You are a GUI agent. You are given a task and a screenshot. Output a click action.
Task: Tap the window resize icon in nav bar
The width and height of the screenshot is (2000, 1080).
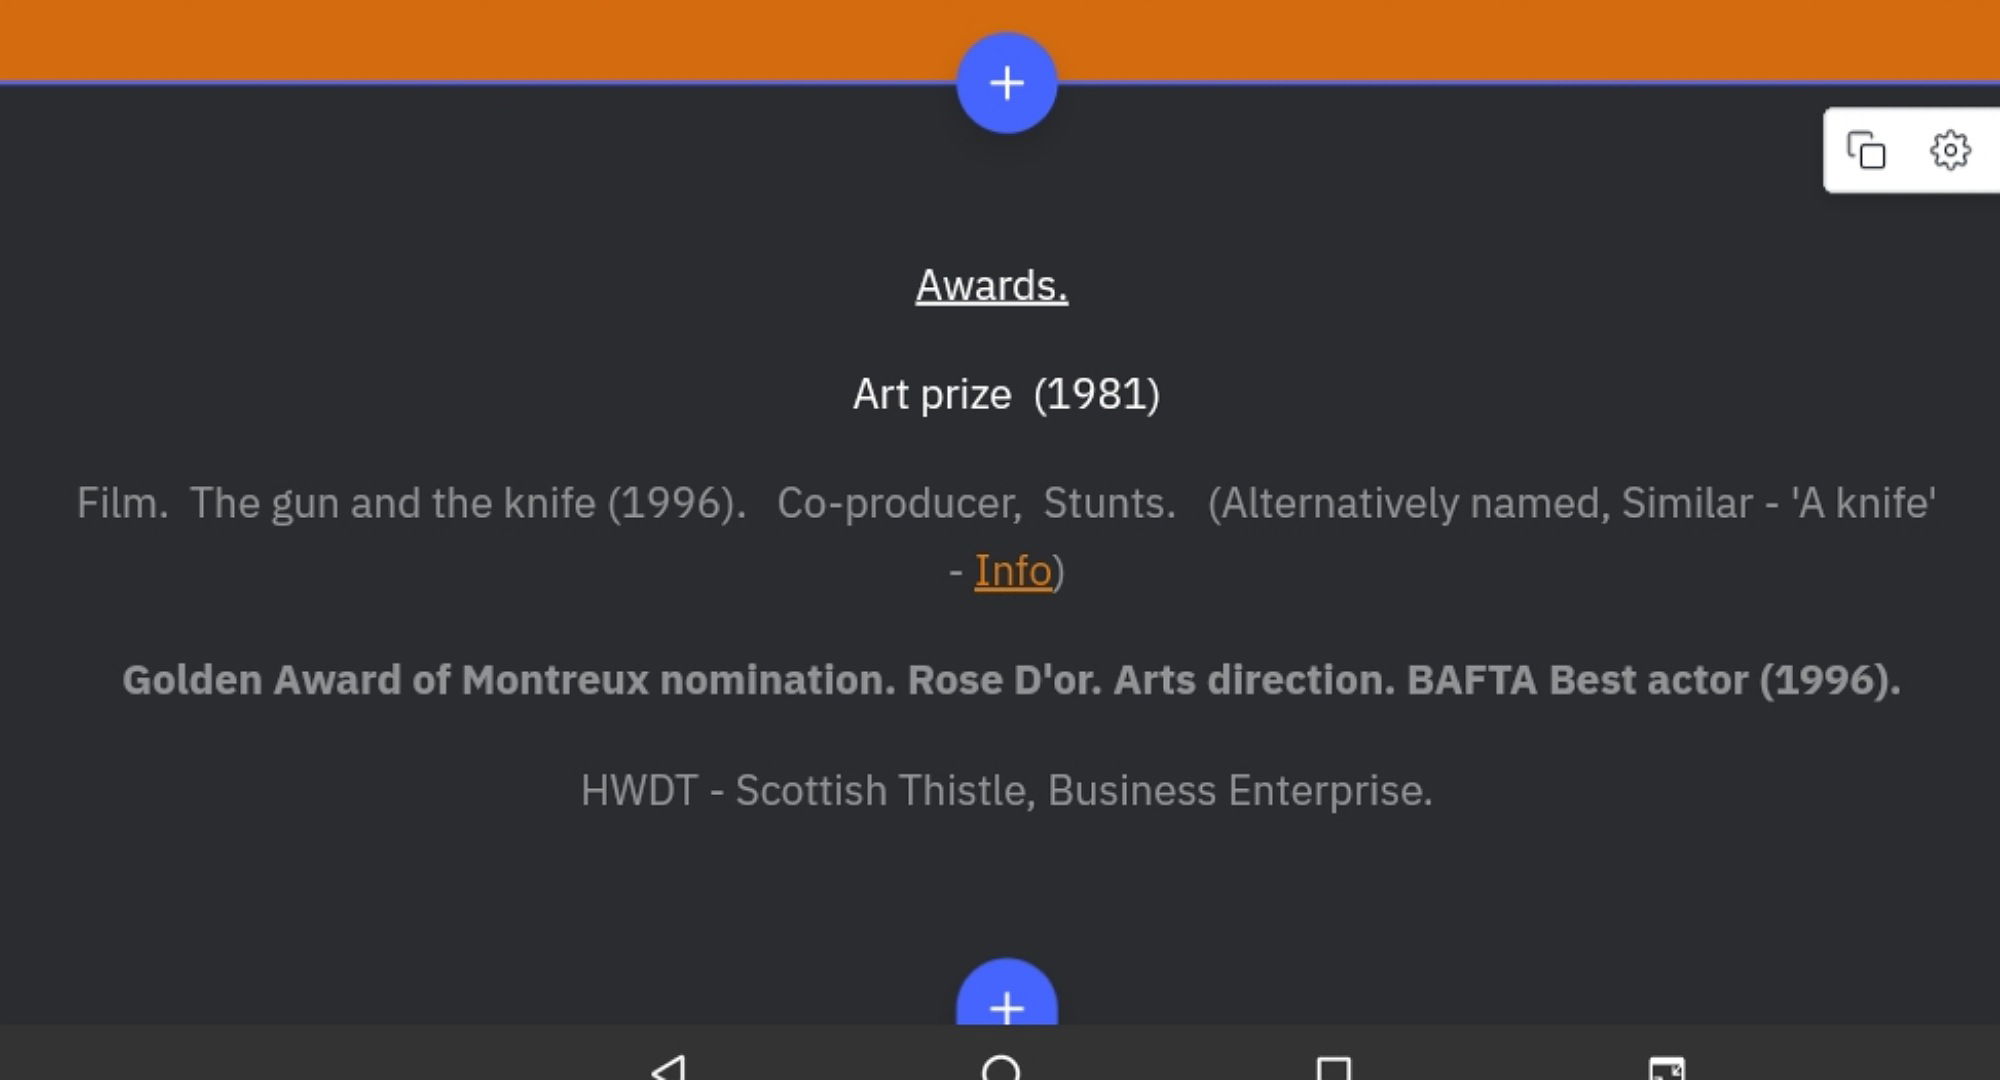point(1667,1067)
